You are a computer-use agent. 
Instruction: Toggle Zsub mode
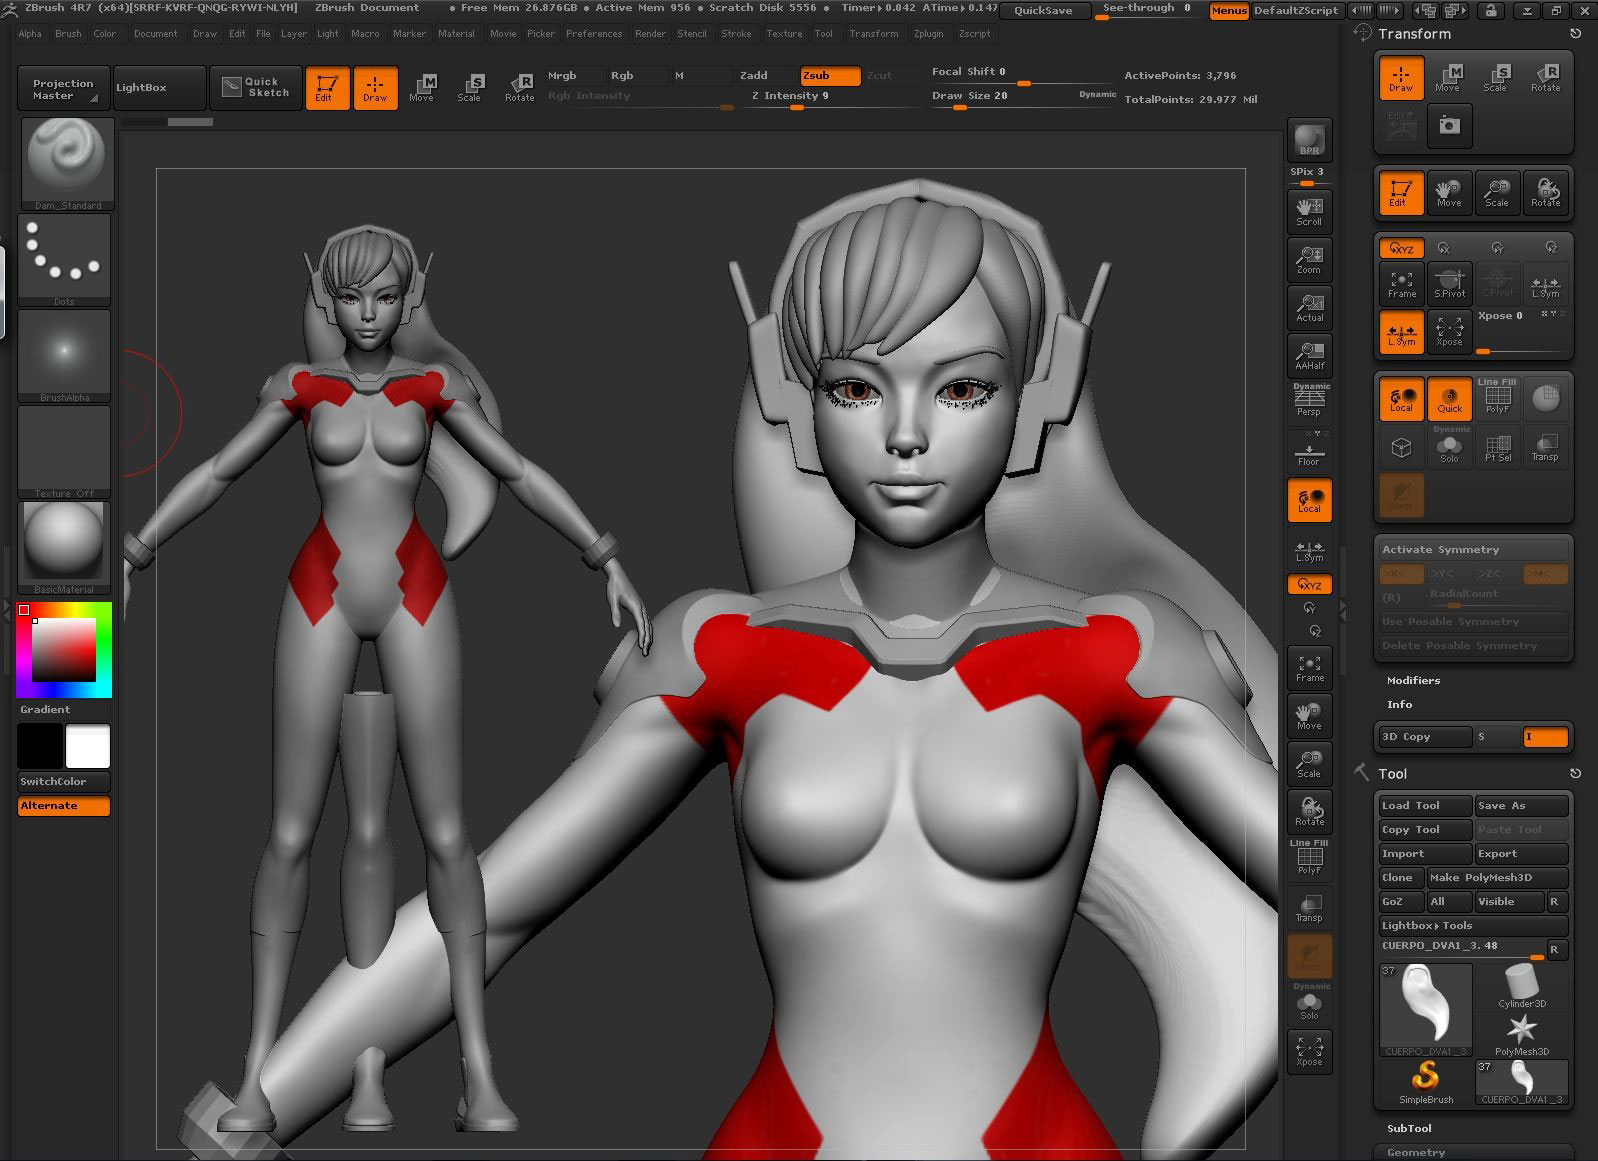(x=830, y=75)
